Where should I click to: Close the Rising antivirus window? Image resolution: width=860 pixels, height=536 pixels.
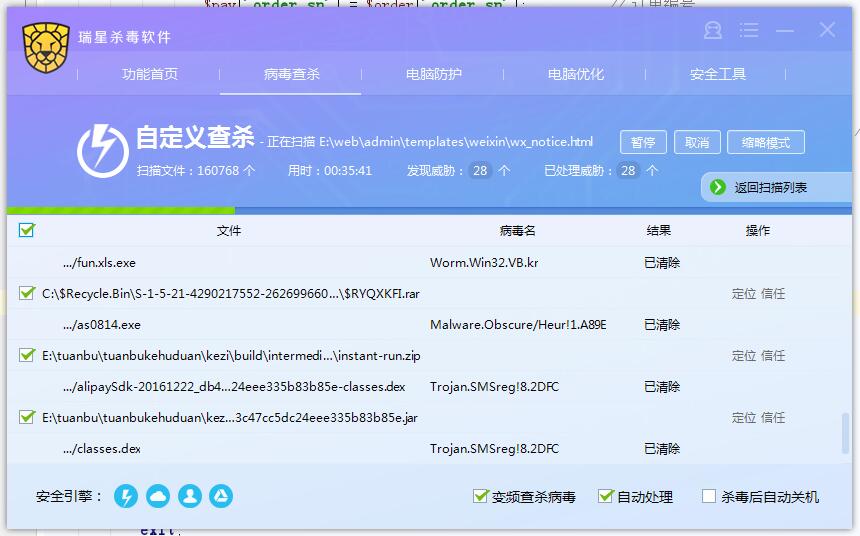pyautogui.click(x=827, y=30)
